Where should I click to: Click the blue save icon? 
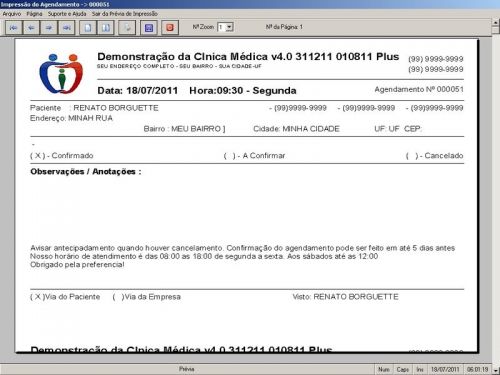tap(149, 28)
